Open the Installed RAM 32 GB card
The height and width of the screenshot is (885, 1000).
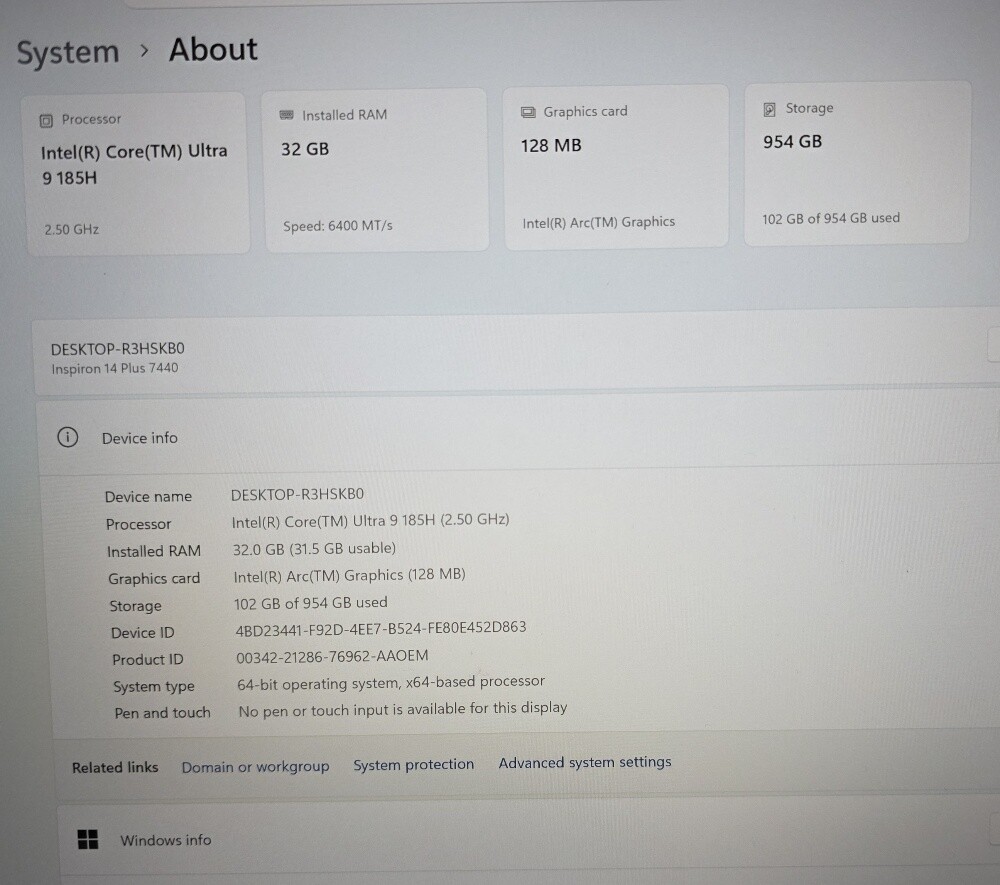tap(376, 170)
